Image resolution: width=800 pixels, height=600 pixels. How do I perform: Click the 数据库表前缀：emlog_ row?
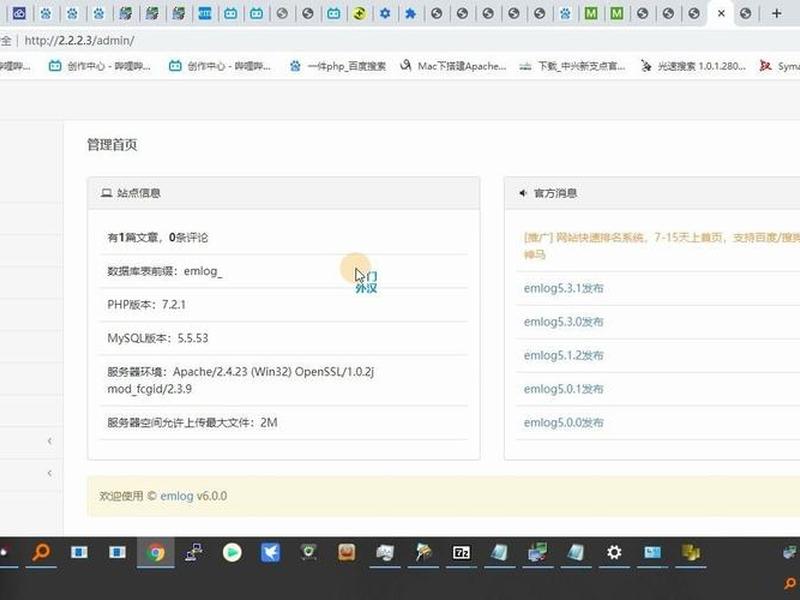(x=284, y=271)
